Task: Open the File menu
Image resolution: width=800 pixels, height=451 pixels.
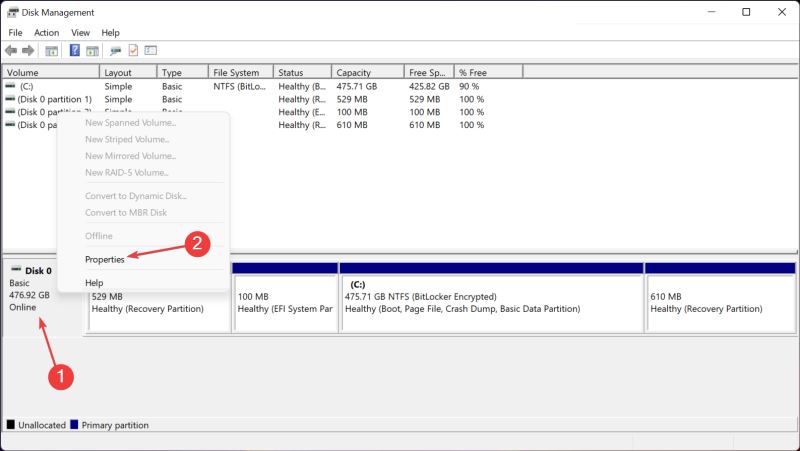Action: (x=16, y=32)
